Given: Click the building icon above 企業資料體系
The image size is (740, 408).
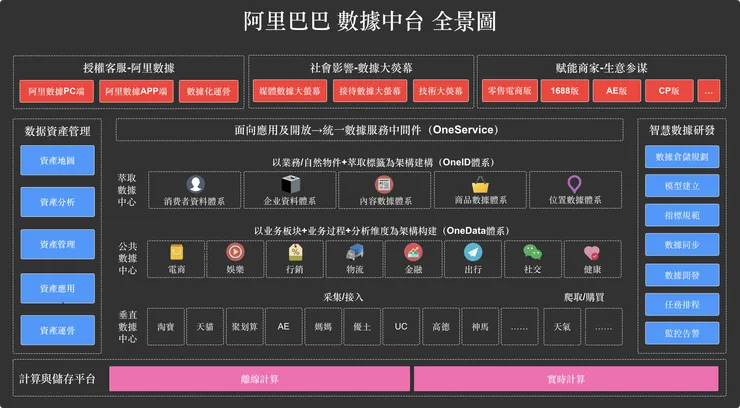Looking at the screenshot, I should [x=291, y=185].
